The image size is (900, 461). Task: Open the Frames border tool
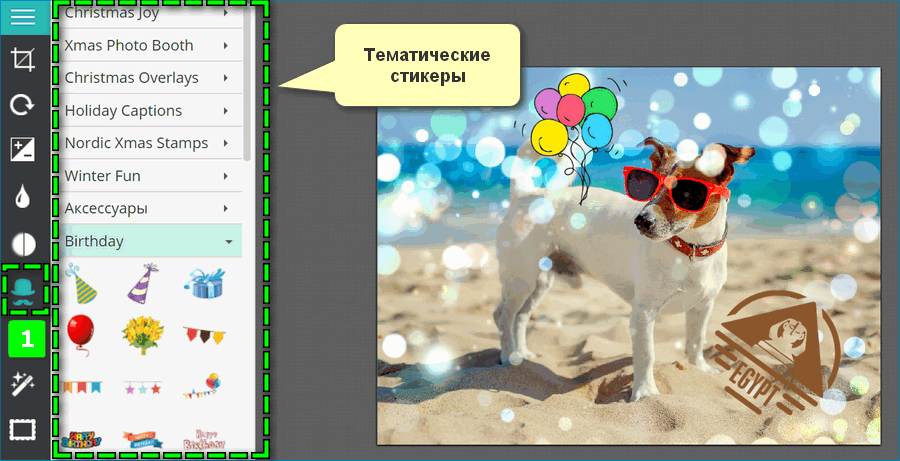pos(23,430)
